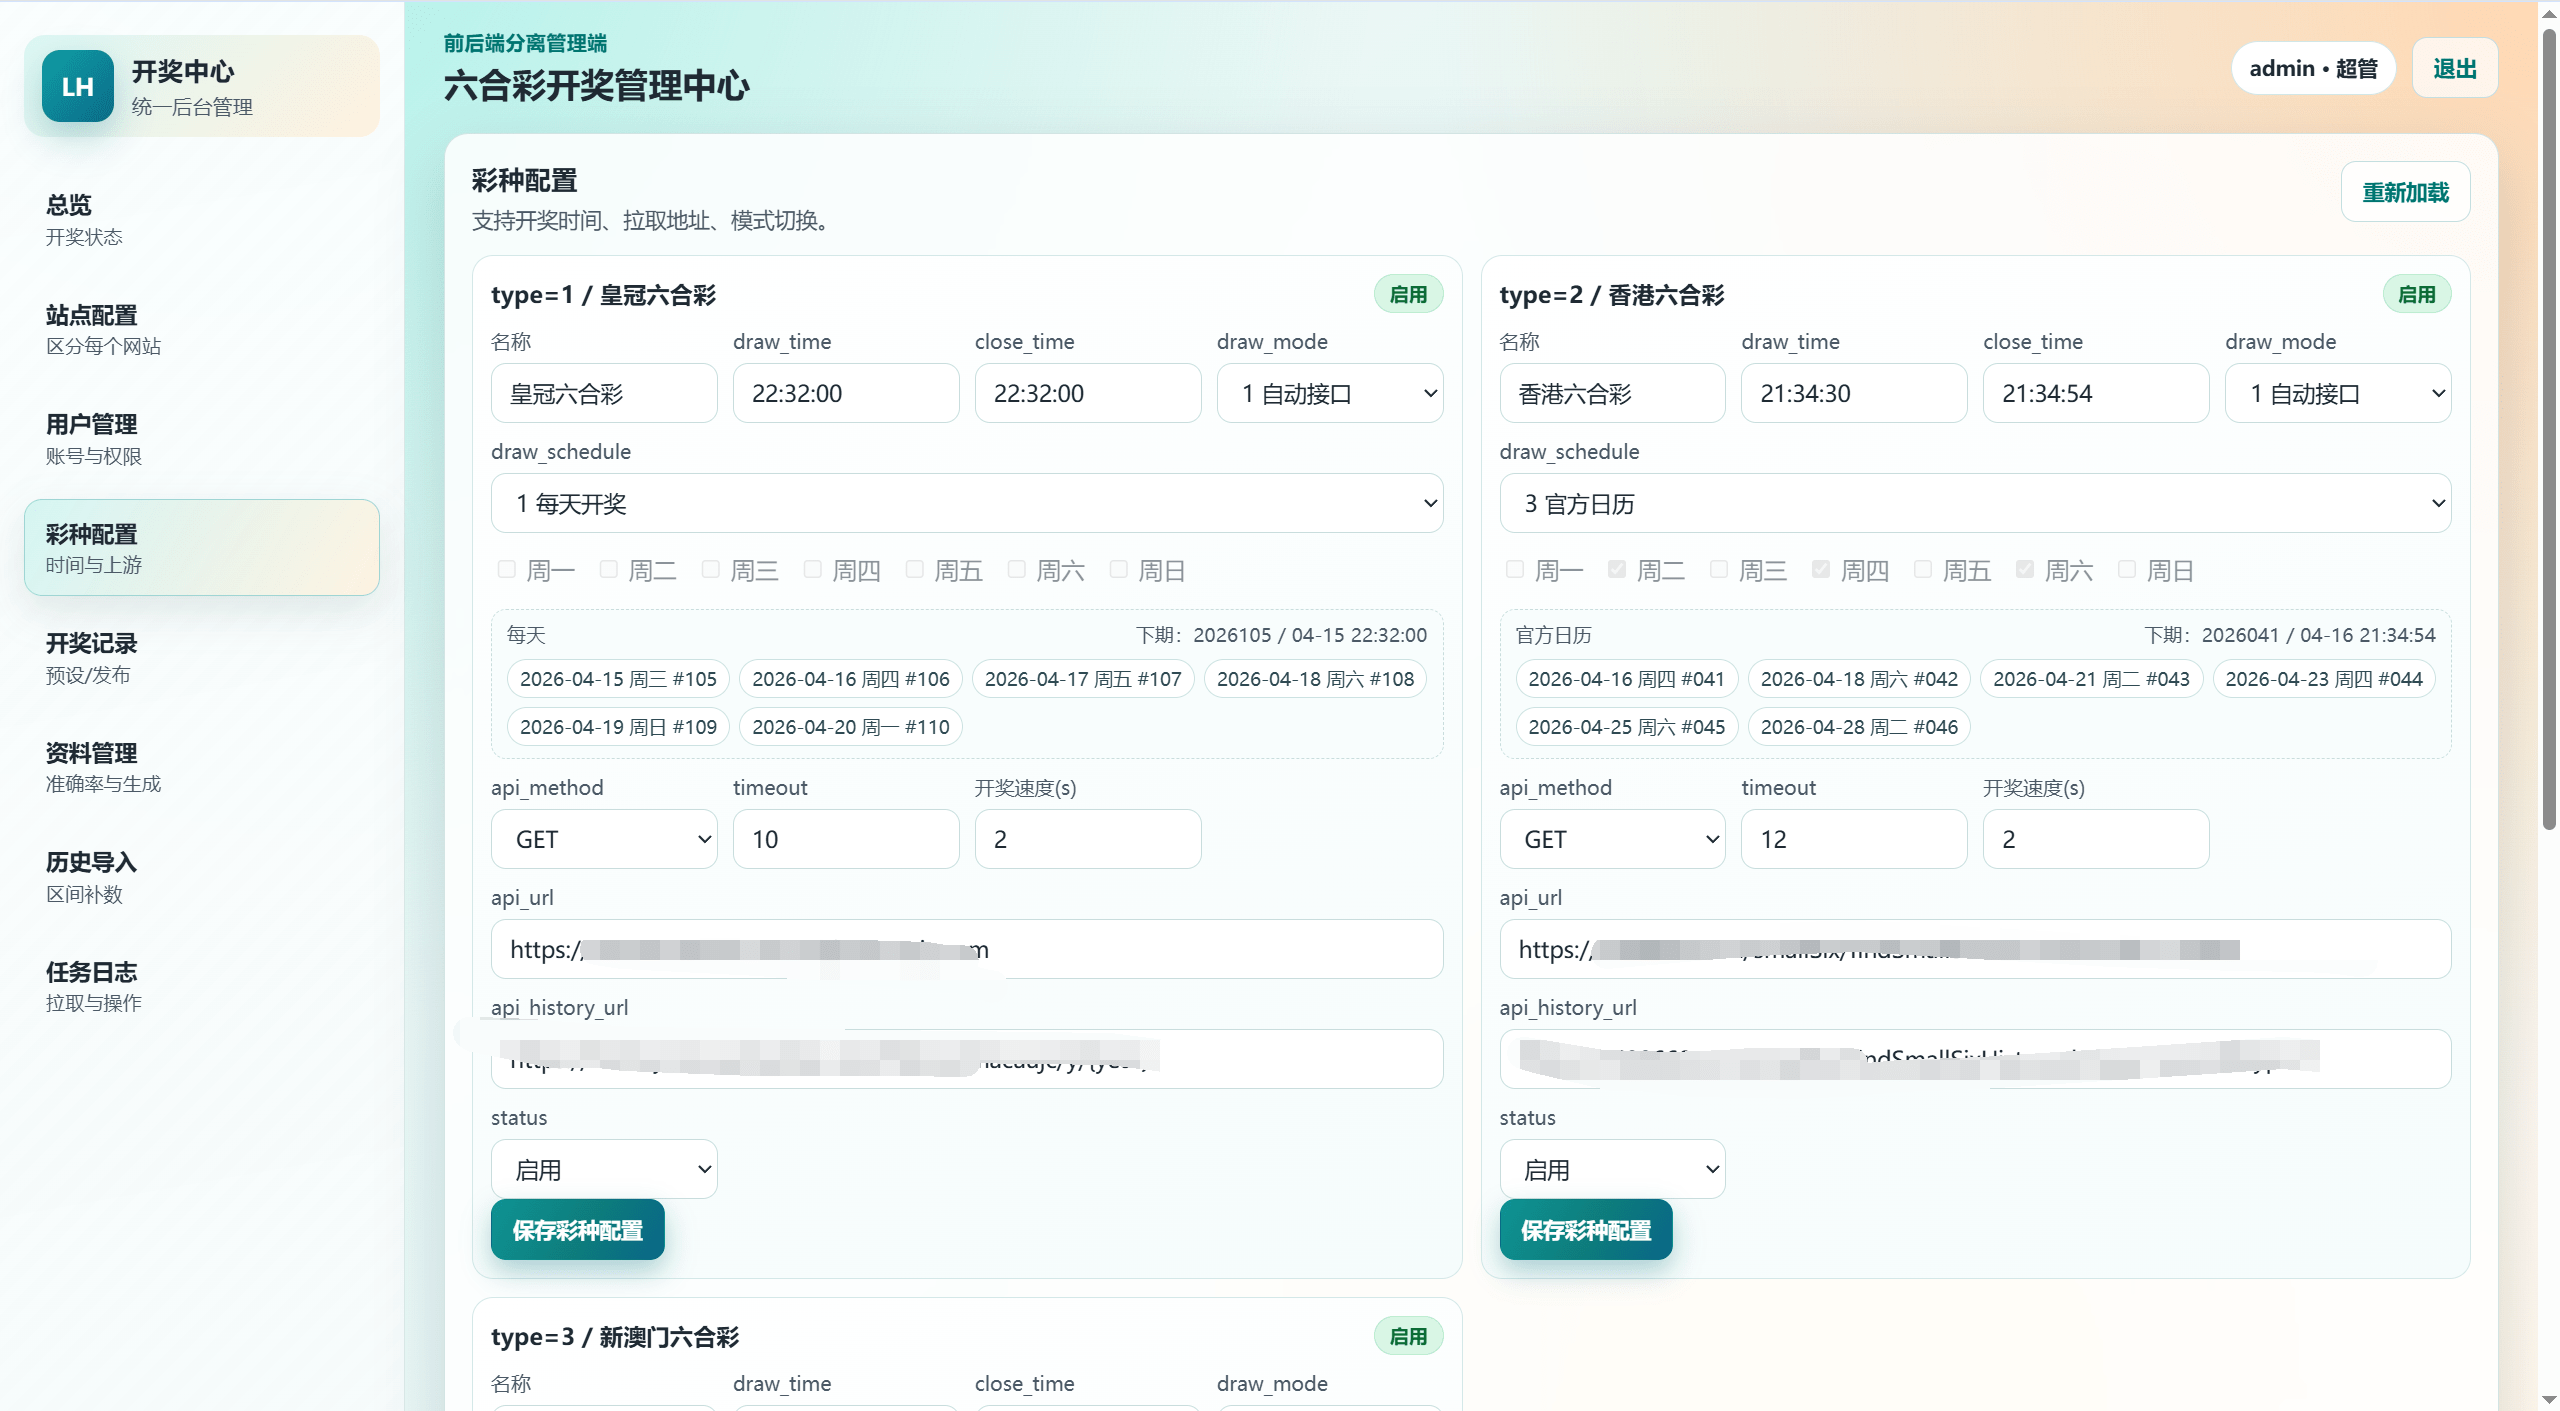Click the 2026-04-28 周二 #046 chip
Screen dimensions: 2560x1411
point(1858,727)
